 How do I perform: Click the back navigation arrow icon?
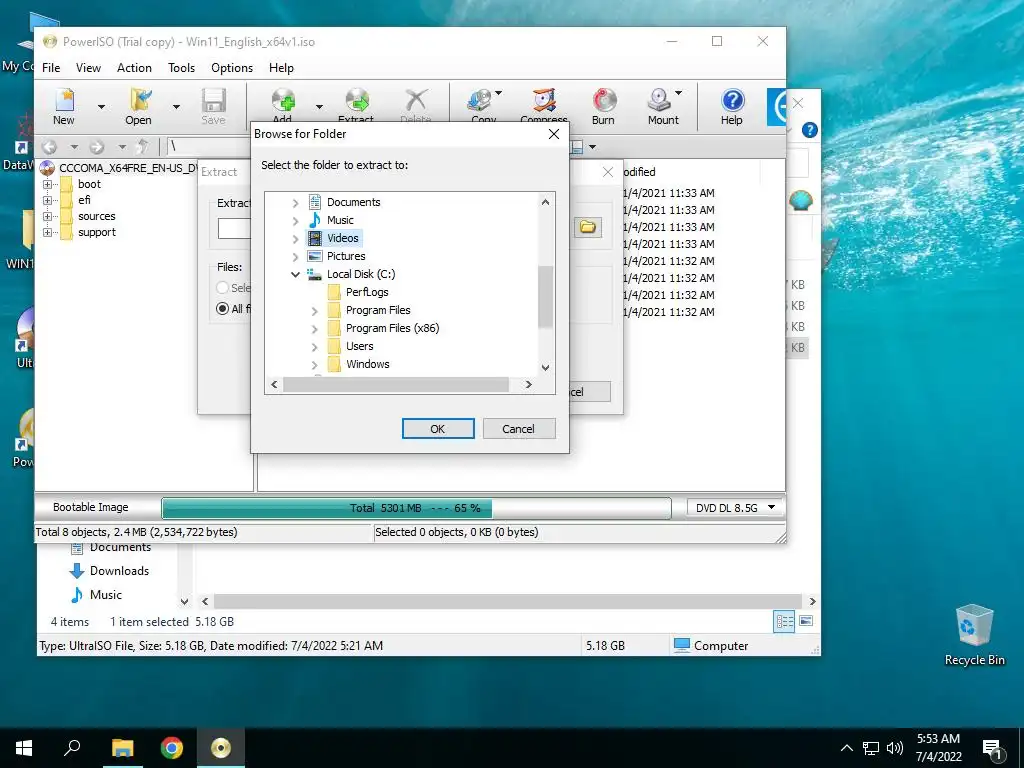(50, 147)
